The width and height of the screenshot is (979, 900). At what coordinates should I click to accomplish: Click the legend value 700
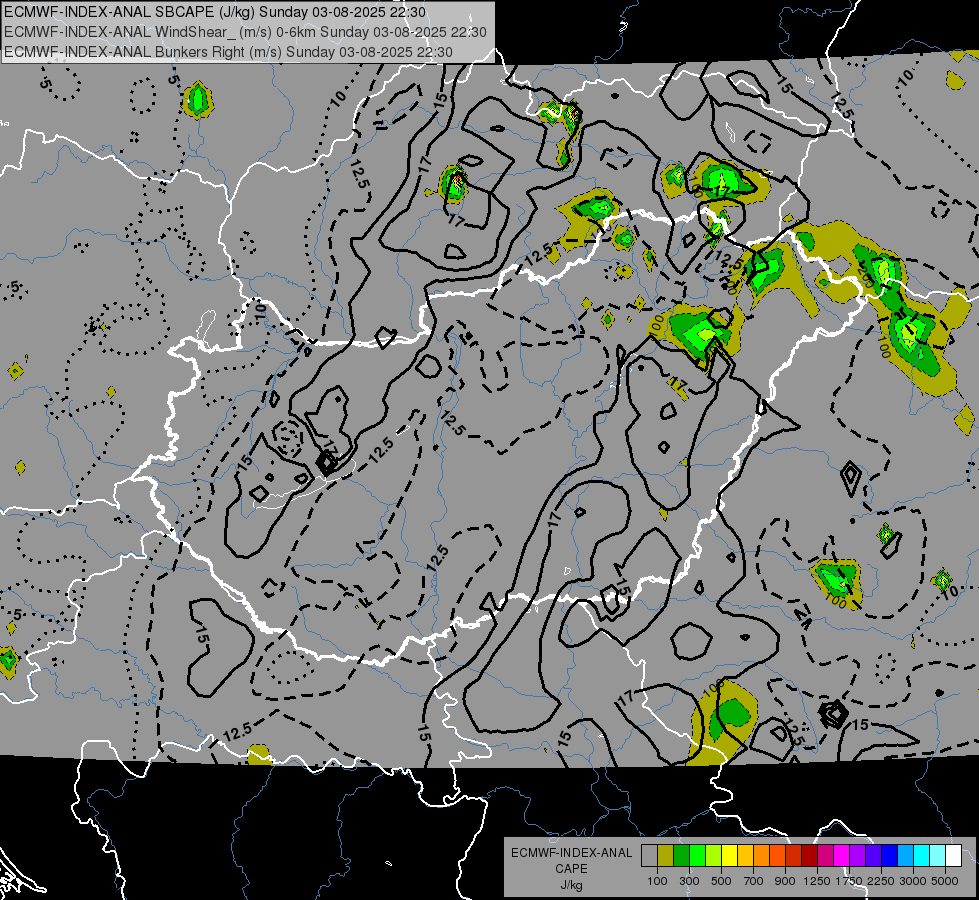(x=754, y=881)
